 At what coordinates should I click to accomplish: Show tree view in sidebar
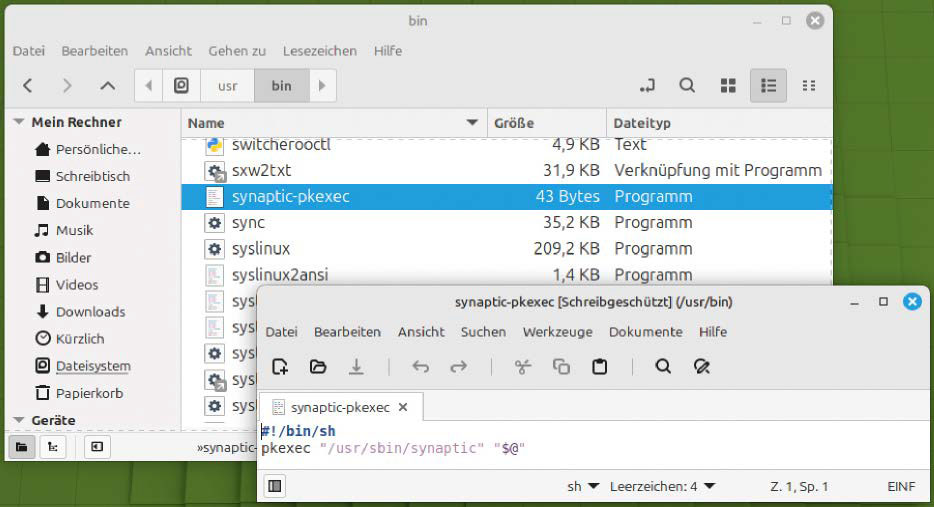[x=53, y=447]
